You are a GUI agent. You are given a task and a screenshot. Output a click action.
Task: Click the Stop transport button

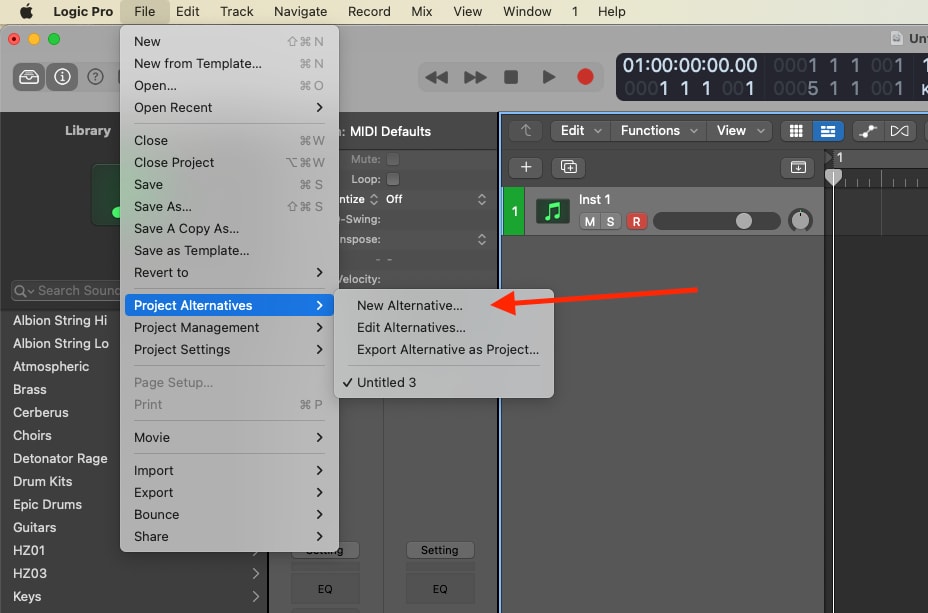(x=511, y=77)
